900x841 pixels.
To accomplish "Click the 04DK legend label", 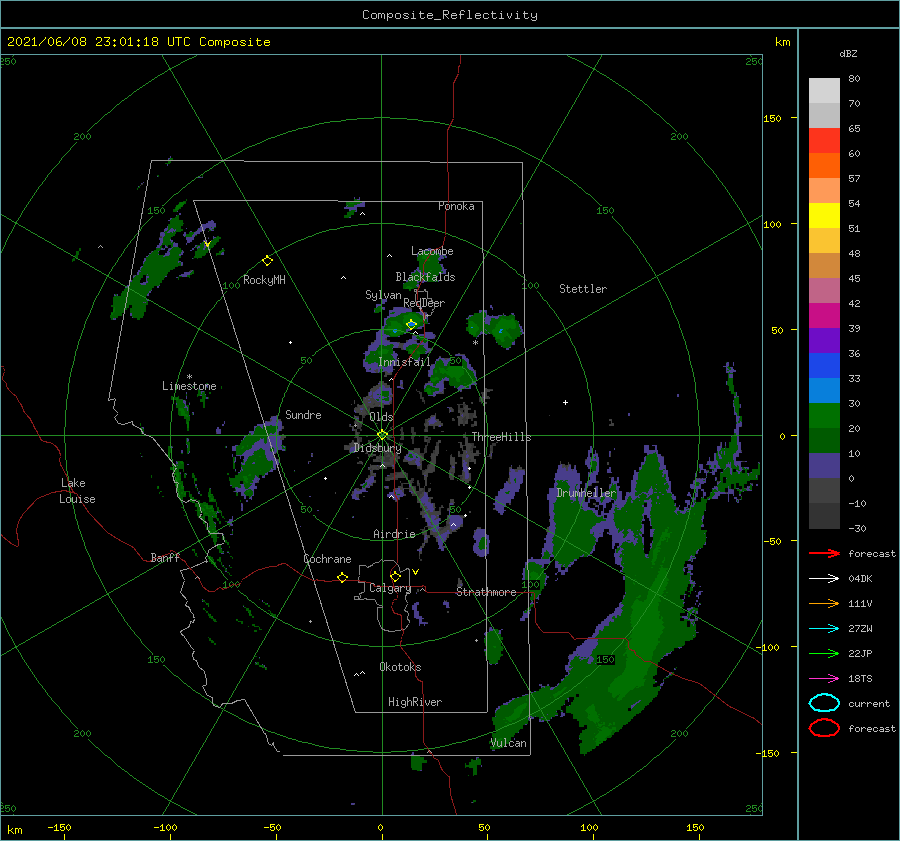I will pyautogui.click(x=860, y=578).
